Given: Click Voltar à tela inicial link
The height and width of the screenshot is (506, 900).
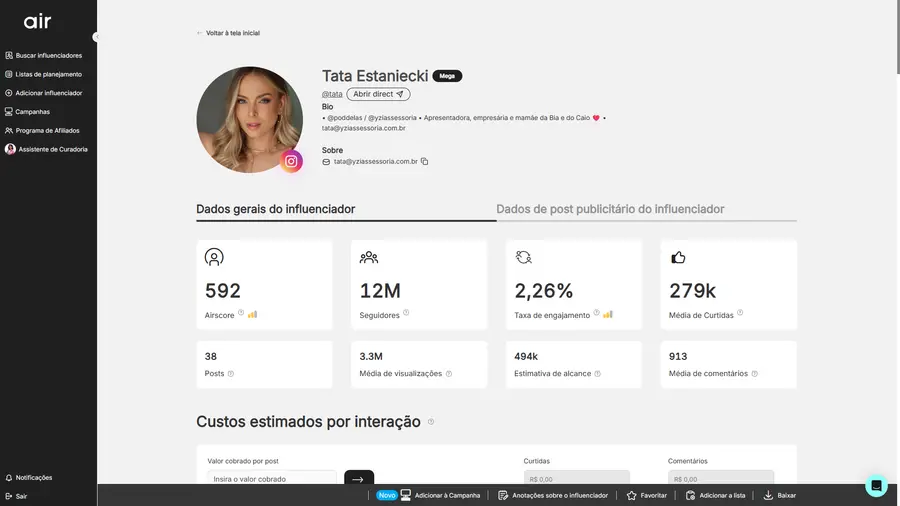Looking at the screenshot, I should coord(228,33).
